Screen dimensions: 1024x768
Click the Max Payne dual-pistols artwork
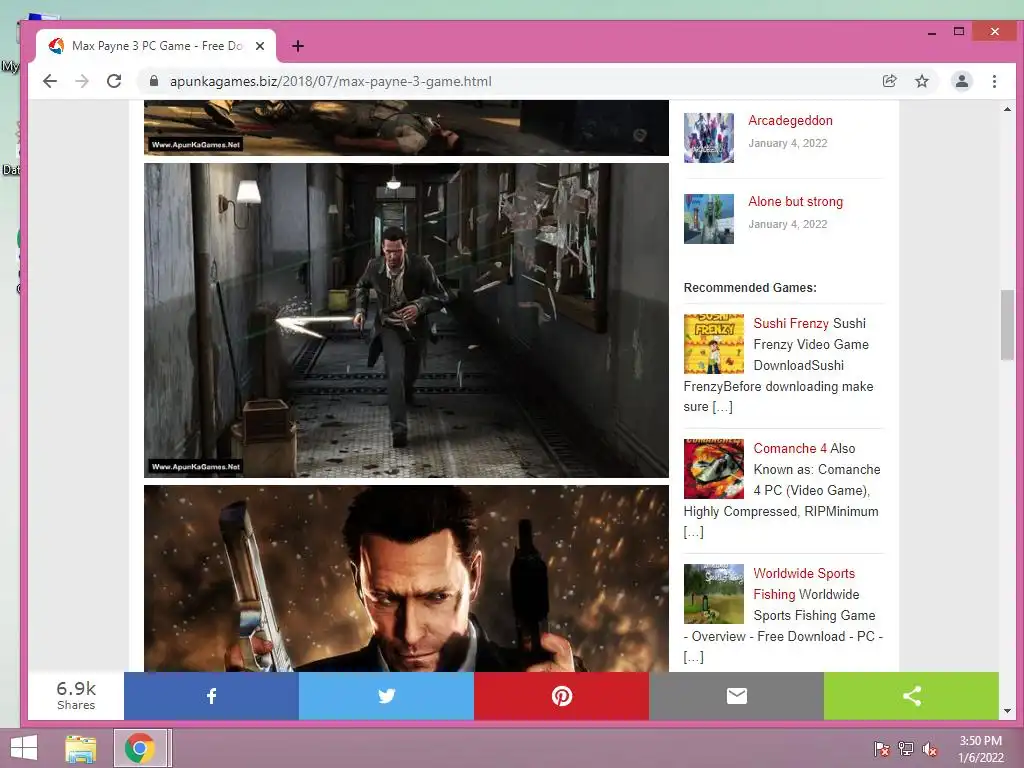pyautogui.click(x=406, y=578)
